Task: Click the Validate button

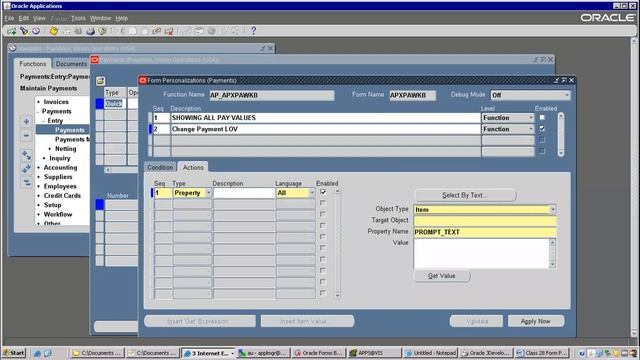Action: [476, 321]
